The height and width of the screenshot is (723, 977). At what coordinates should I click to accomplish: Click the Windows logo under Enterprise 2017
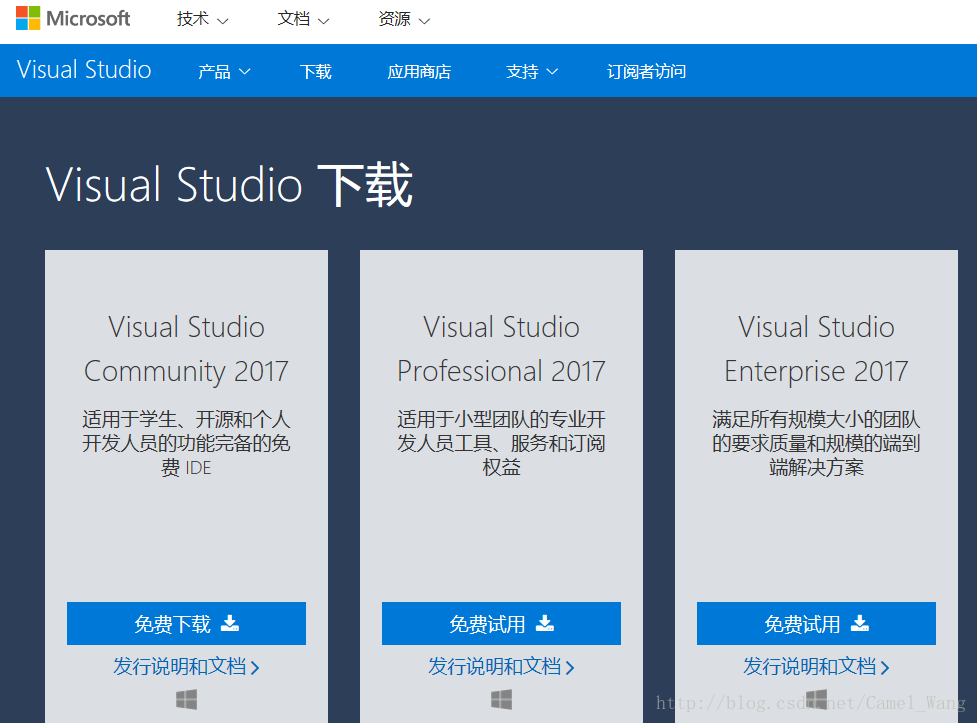tap(817, 699)
